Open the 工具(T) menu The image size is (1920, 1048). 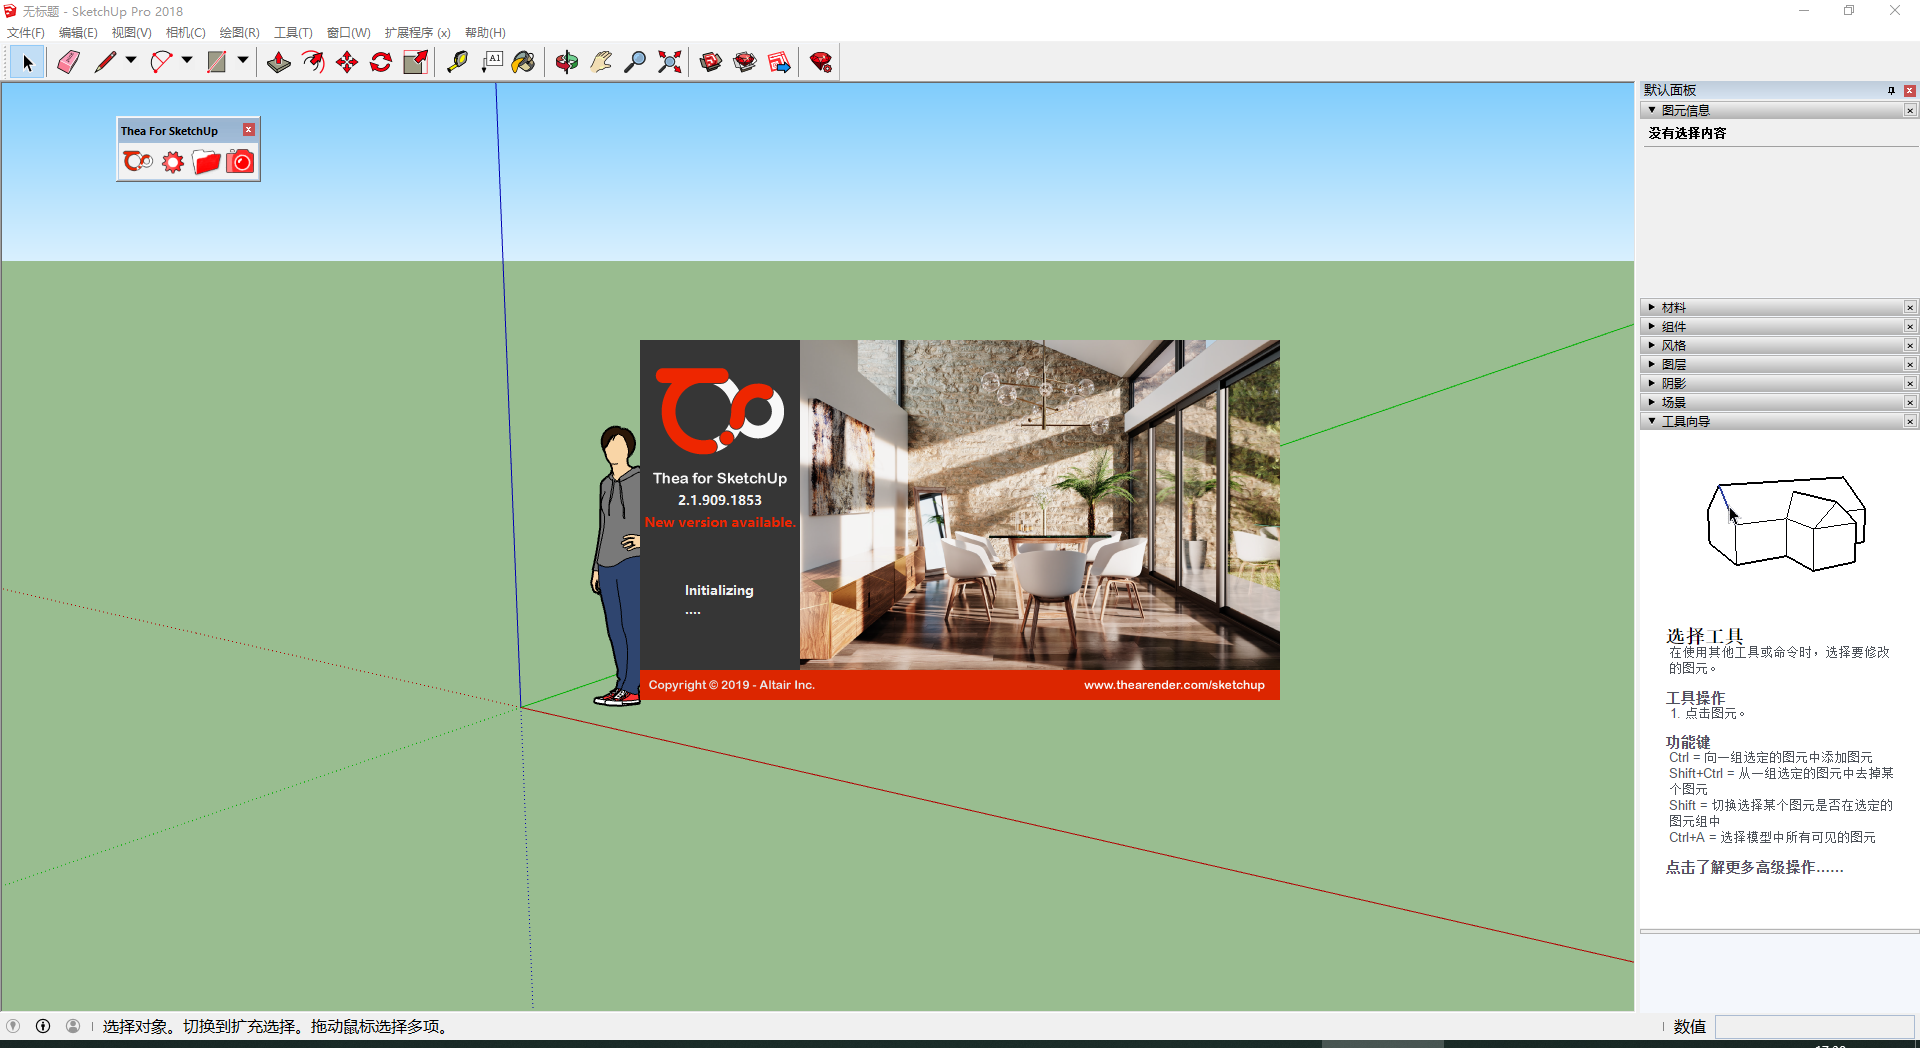(293, 33)
